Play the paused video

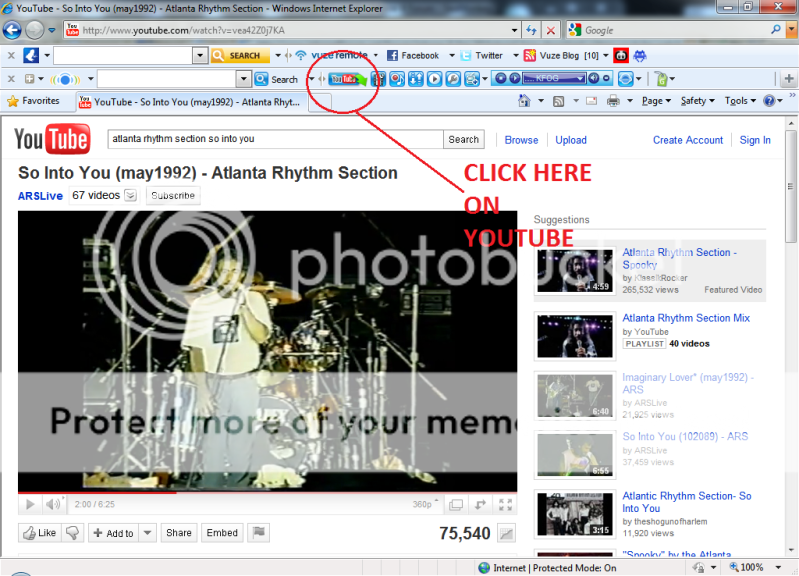coord(30,505)
